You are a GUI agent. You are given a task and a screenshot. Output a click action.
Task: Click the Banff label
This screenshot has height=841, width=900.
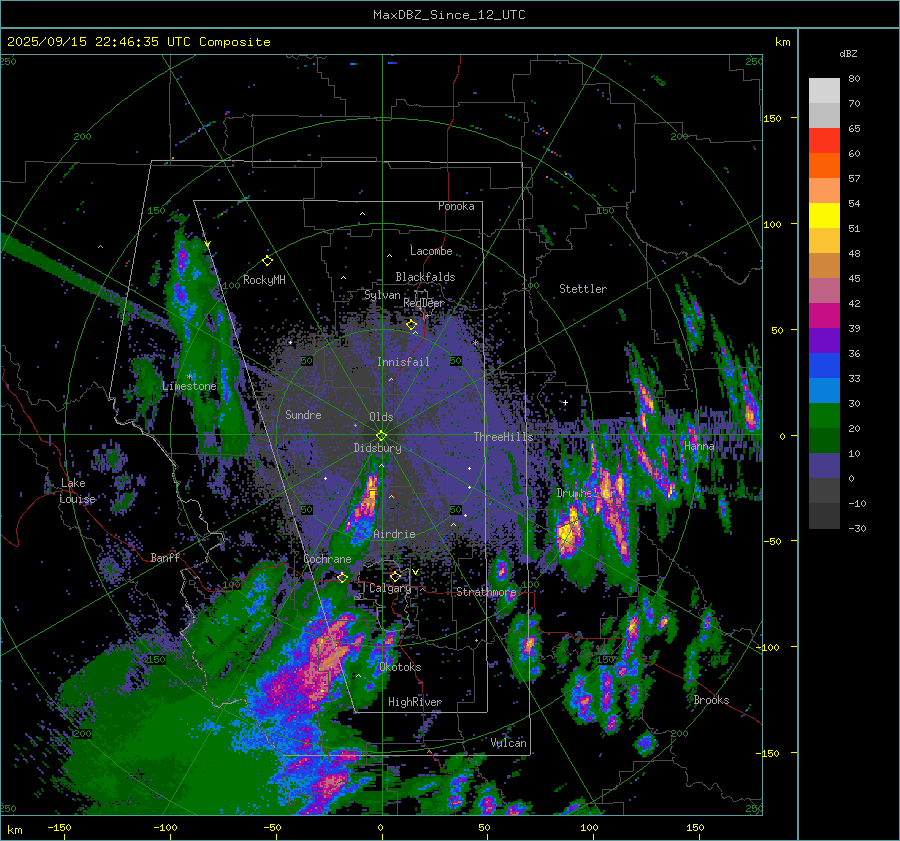165,557
